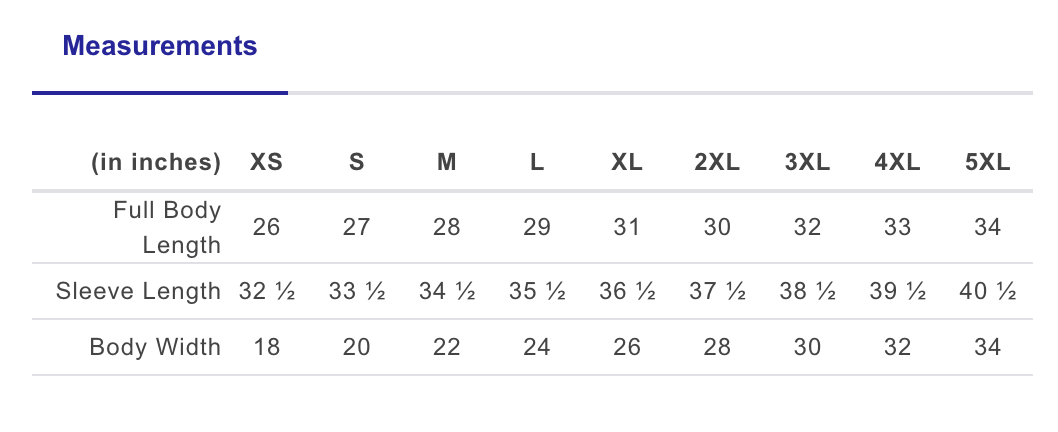1058x432 pixels.
Task: Select the Body Width row label
Action: click(x=155, y=348)
